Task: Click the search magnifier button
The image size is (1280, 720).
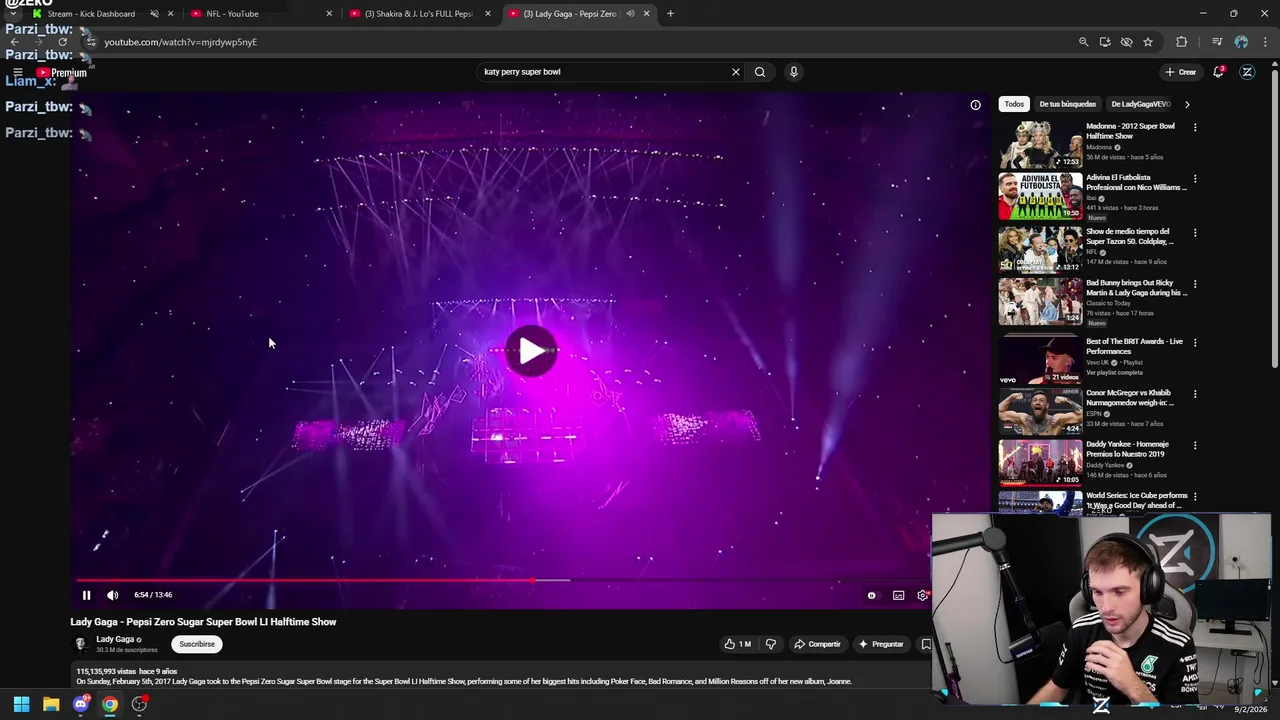Action: point(760,72)
